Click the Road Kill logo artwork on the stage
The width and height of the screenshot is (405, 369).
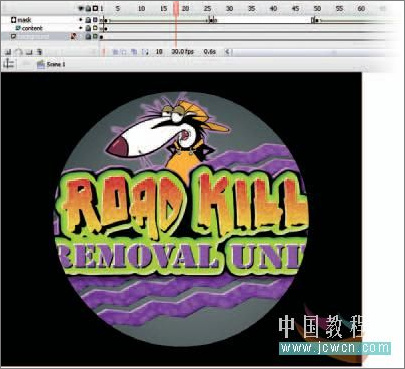(182, 218)
